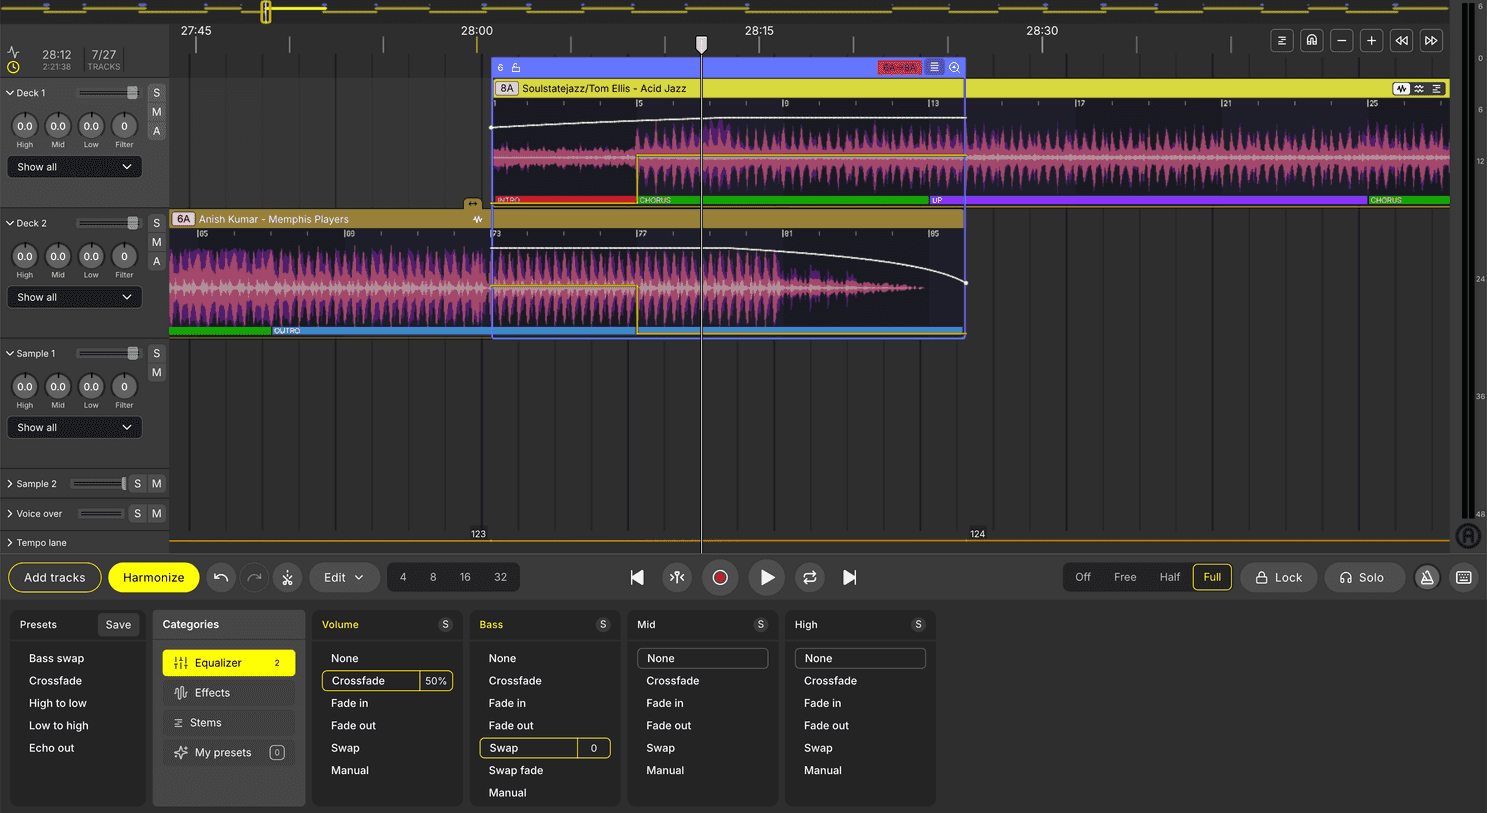Enable the snap magnet icon in top toolbar

click(1311, 40)
